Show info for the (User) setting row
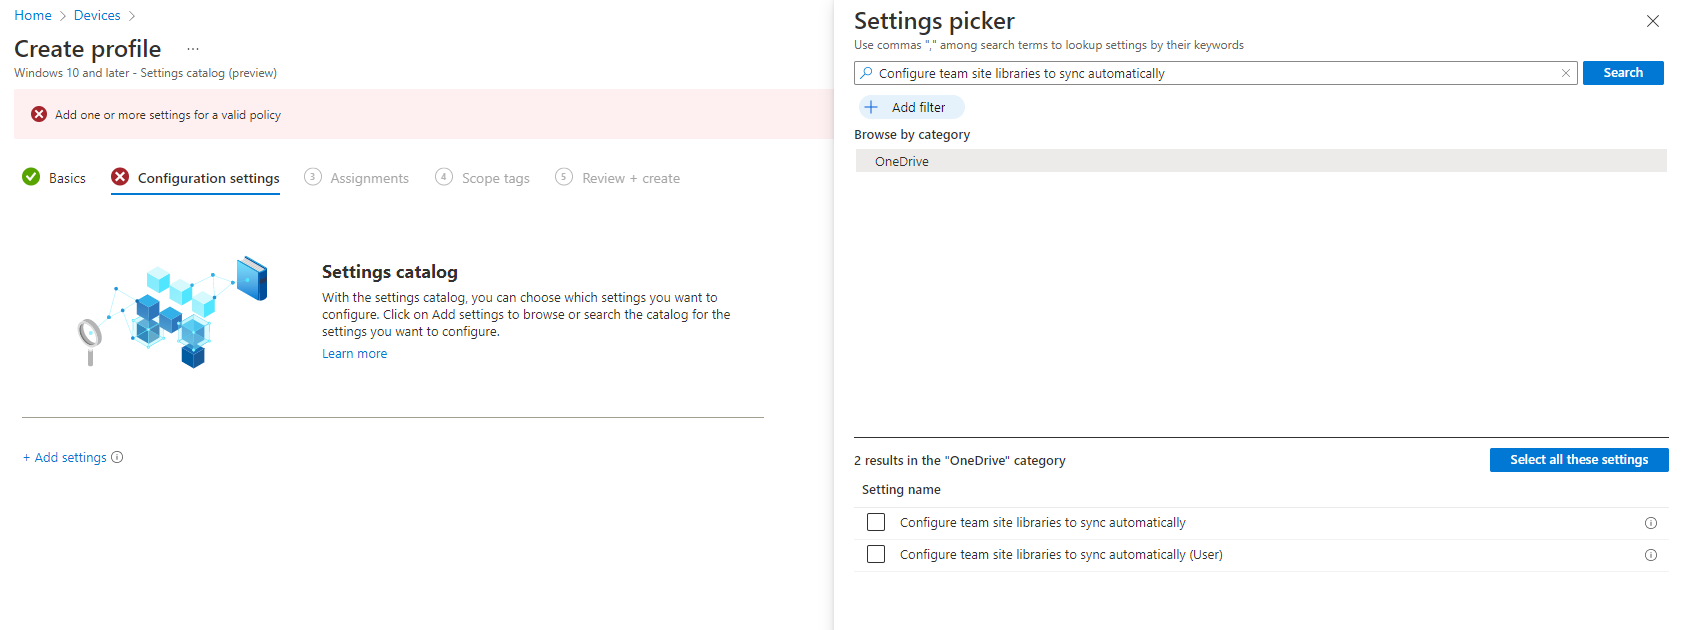 [x=1651, y=555]
